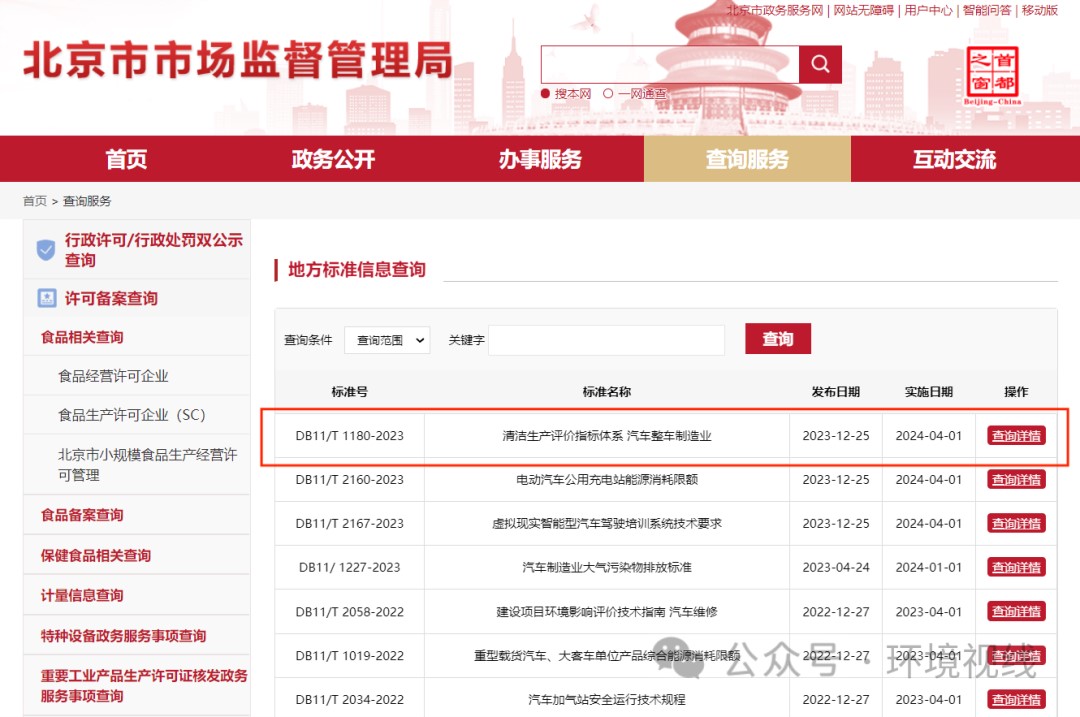Click standard name 汽车制造业大气污染物排放标准
The image size is (1080, 717).
coord(607,568)
